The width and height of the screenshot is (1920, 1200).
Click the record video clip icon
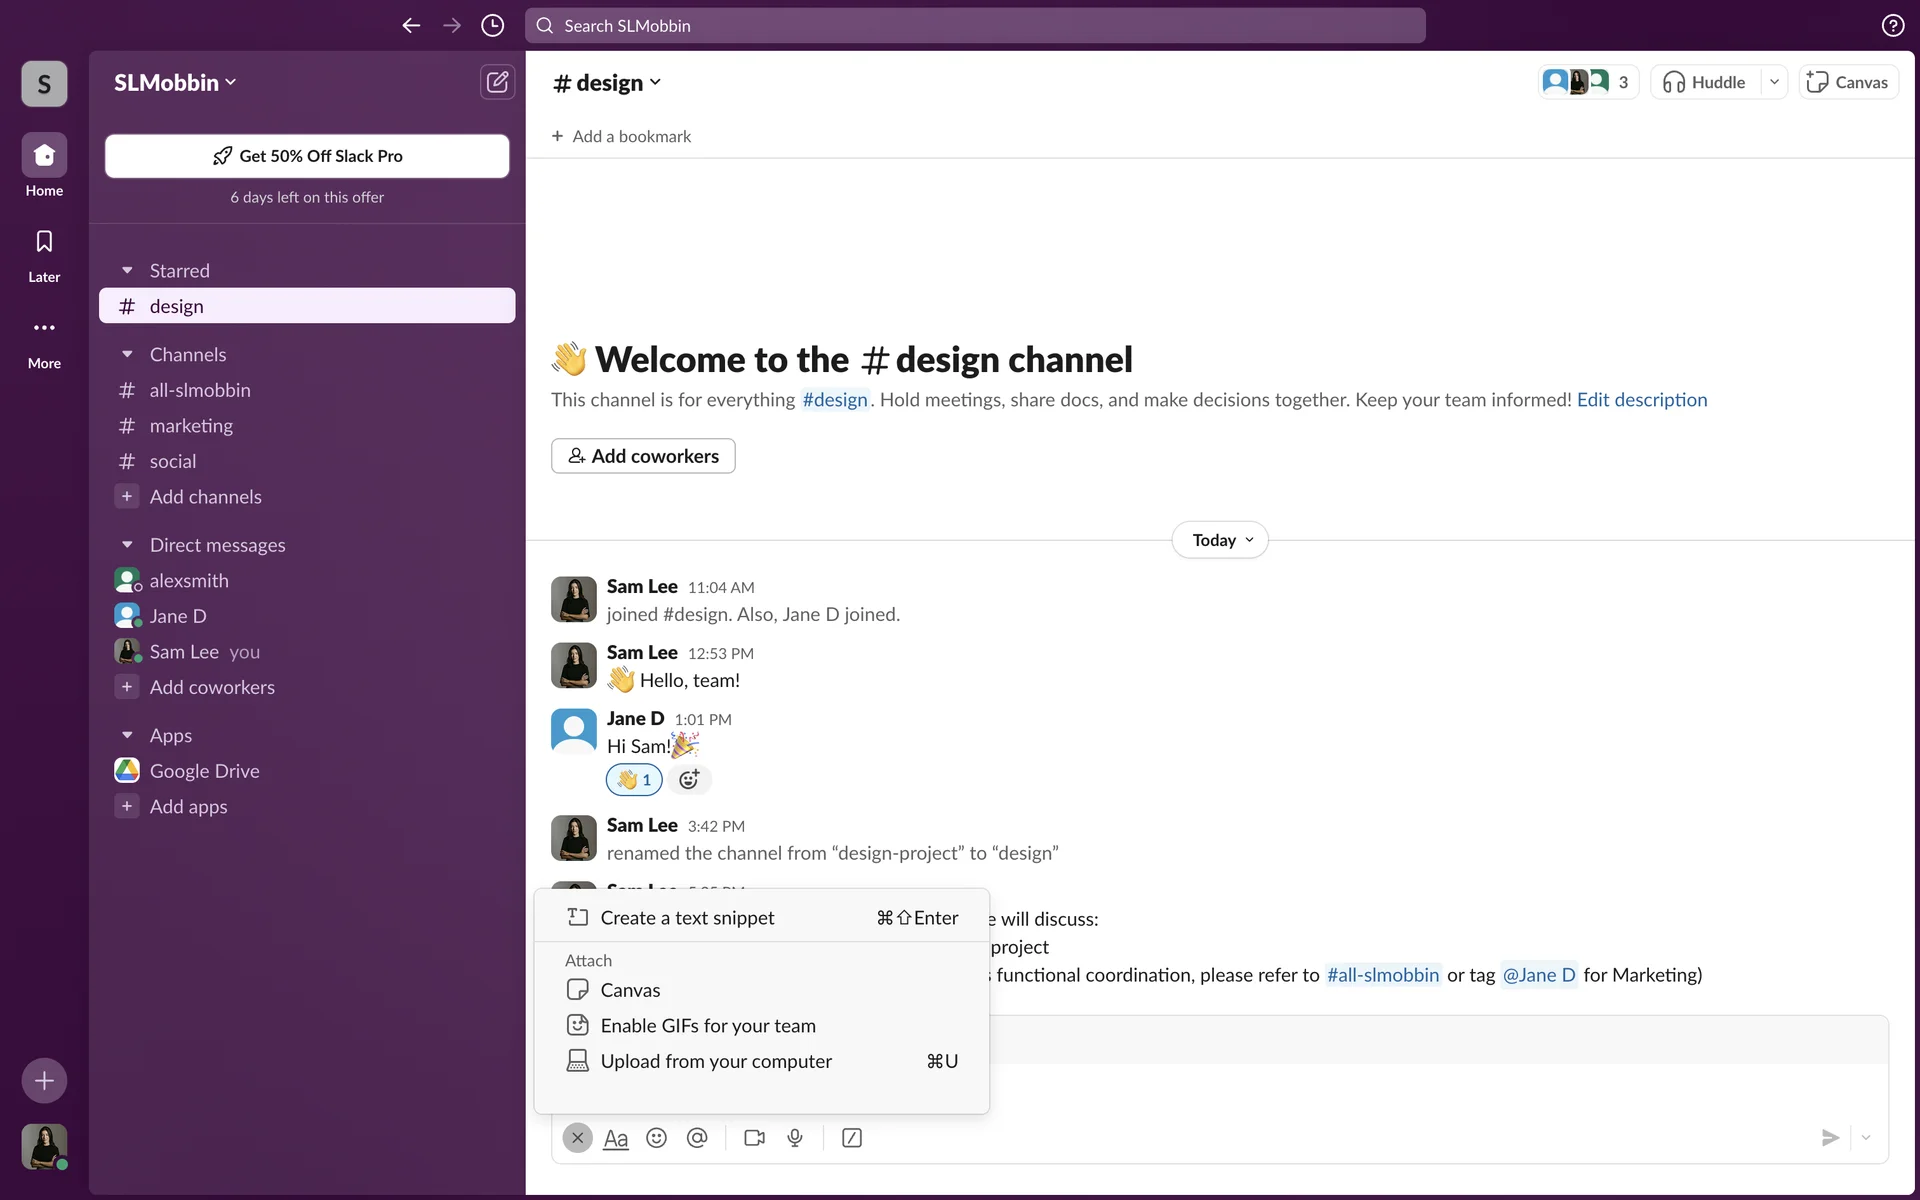point(754,1138)
